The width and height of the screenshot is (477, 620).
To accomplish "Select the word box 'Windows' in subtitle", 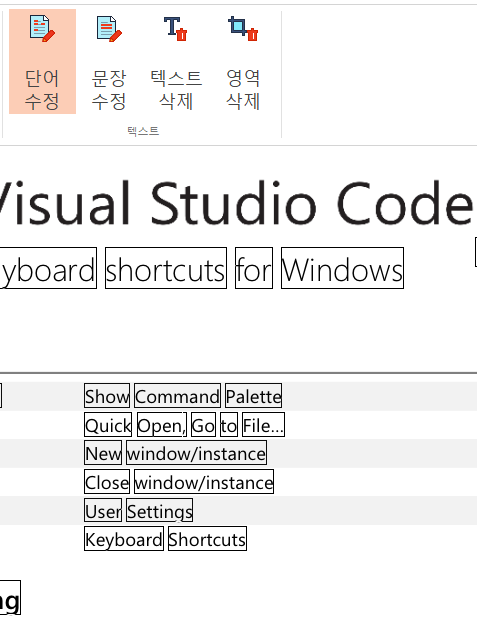I will coord(343,268).
